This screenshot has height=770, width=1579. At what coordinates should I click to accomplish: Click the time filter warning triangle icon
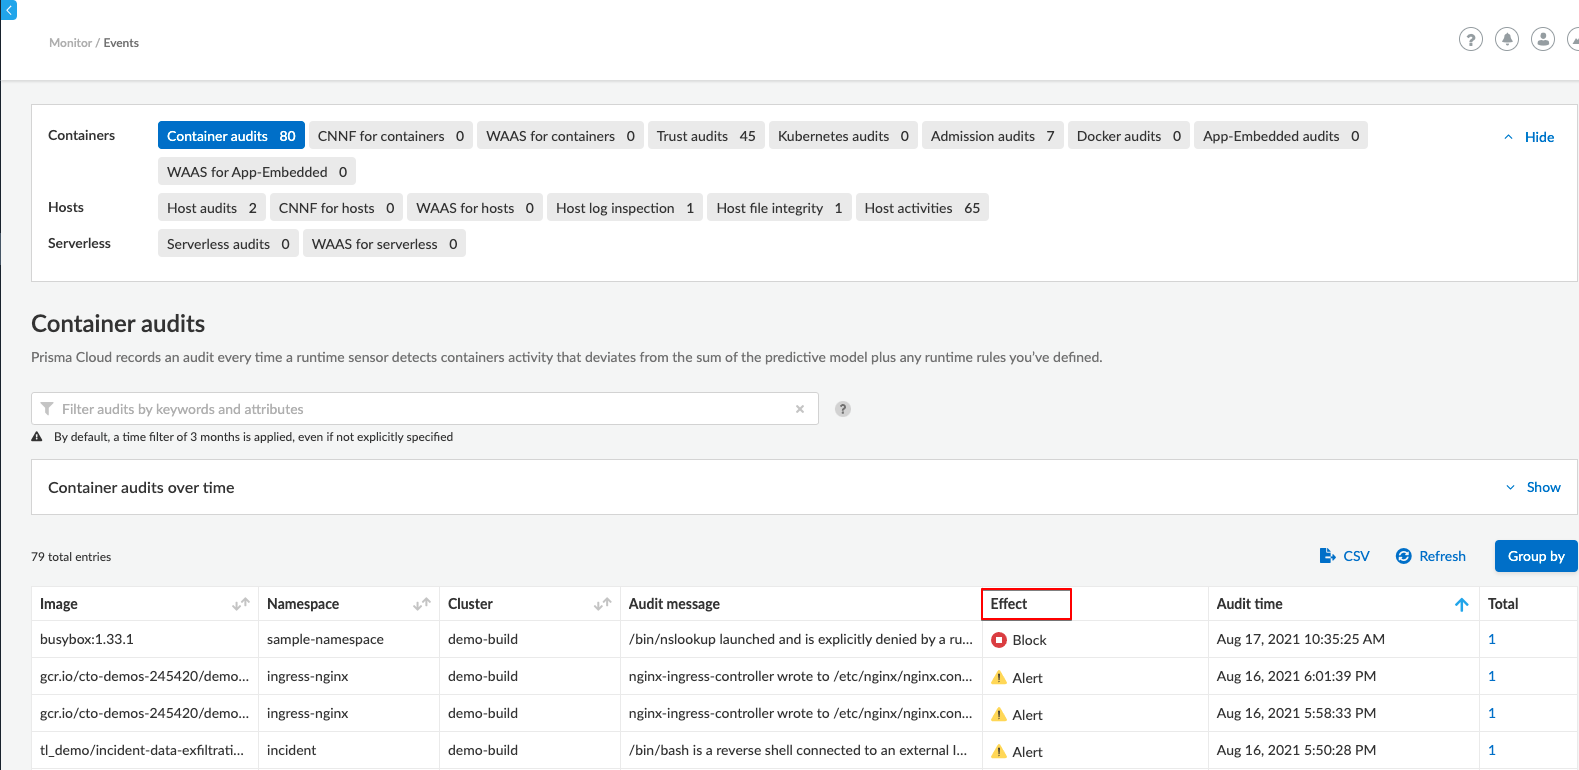37,437
